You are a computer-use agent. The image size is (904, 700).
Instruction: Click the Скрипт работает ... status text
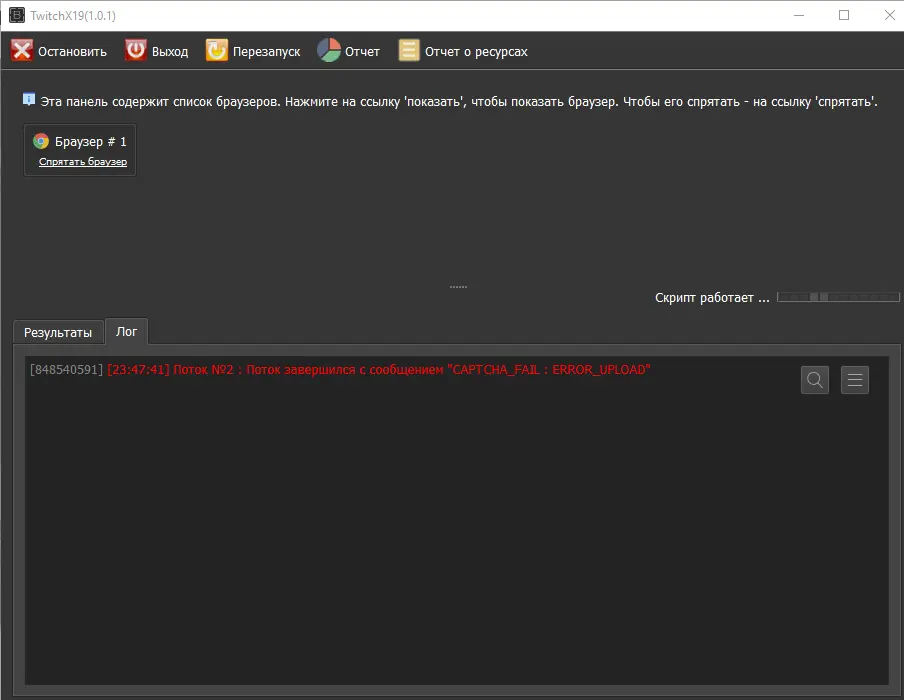tap(712, 298)
